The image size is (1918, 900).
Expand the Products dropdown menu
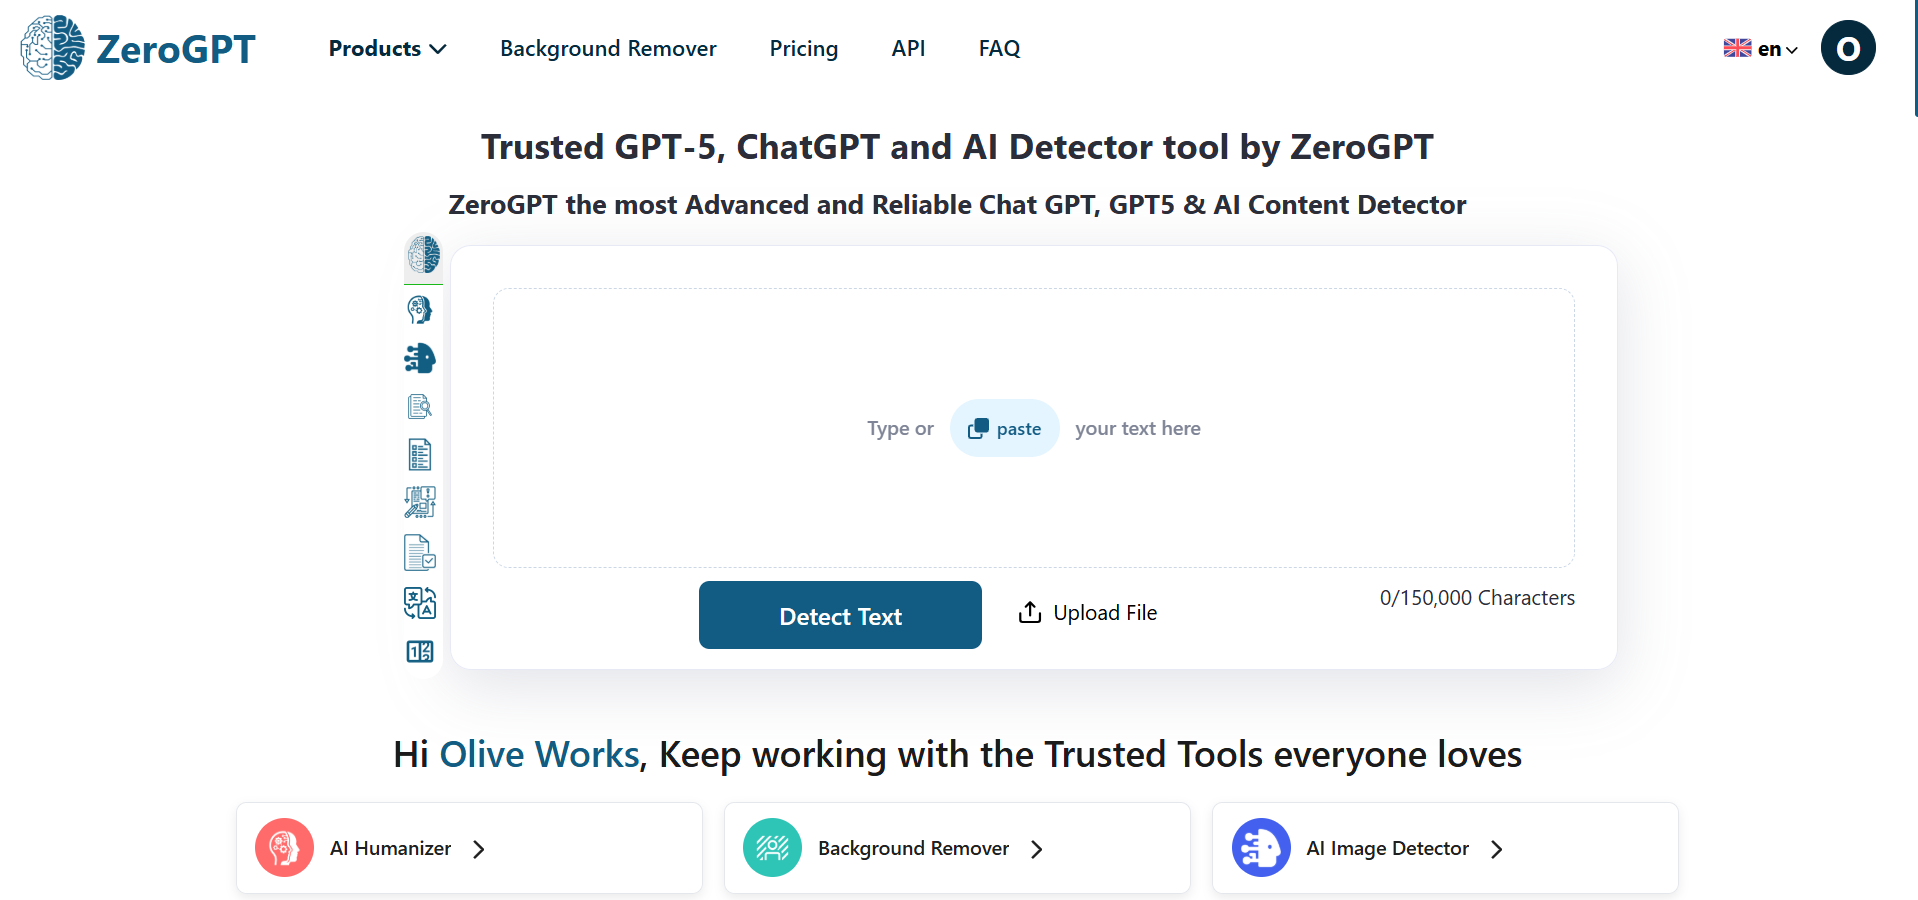coord(386,48)
